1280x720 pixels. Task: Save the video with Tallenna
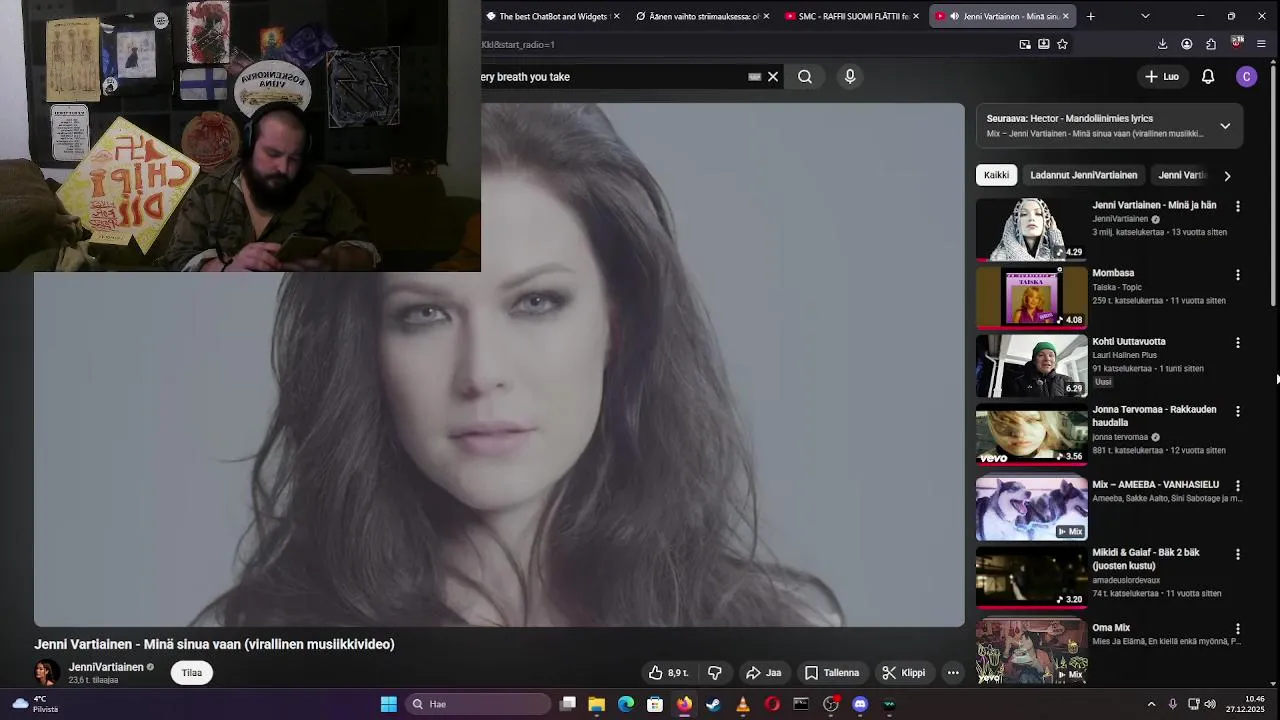pos(832,673)
